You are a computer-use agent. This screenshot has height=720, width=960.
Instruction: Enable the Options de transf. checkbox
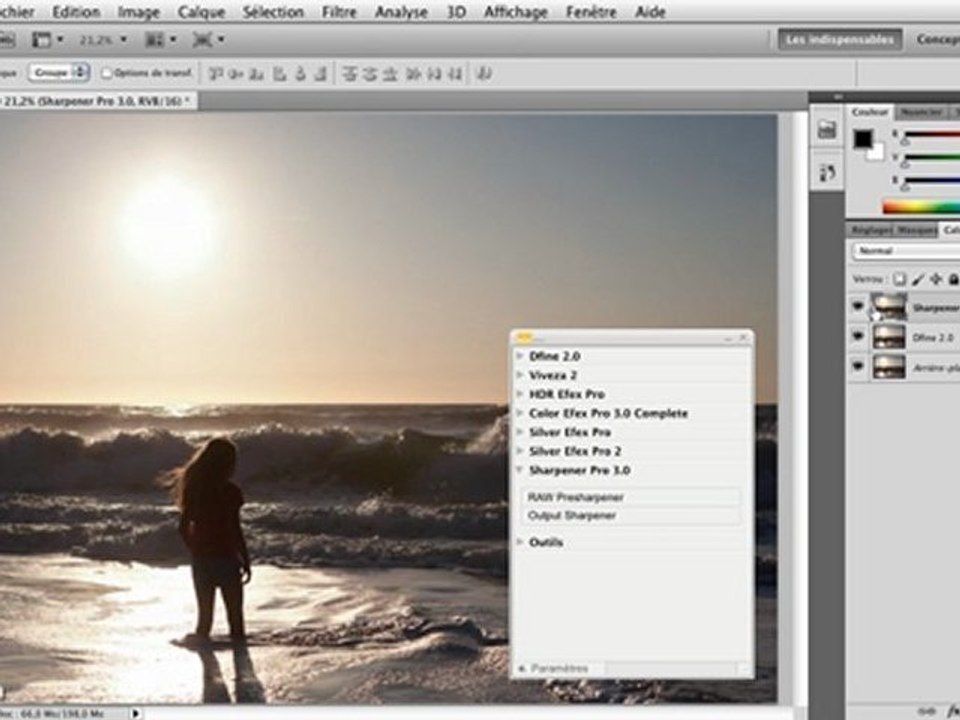(107, 73)
